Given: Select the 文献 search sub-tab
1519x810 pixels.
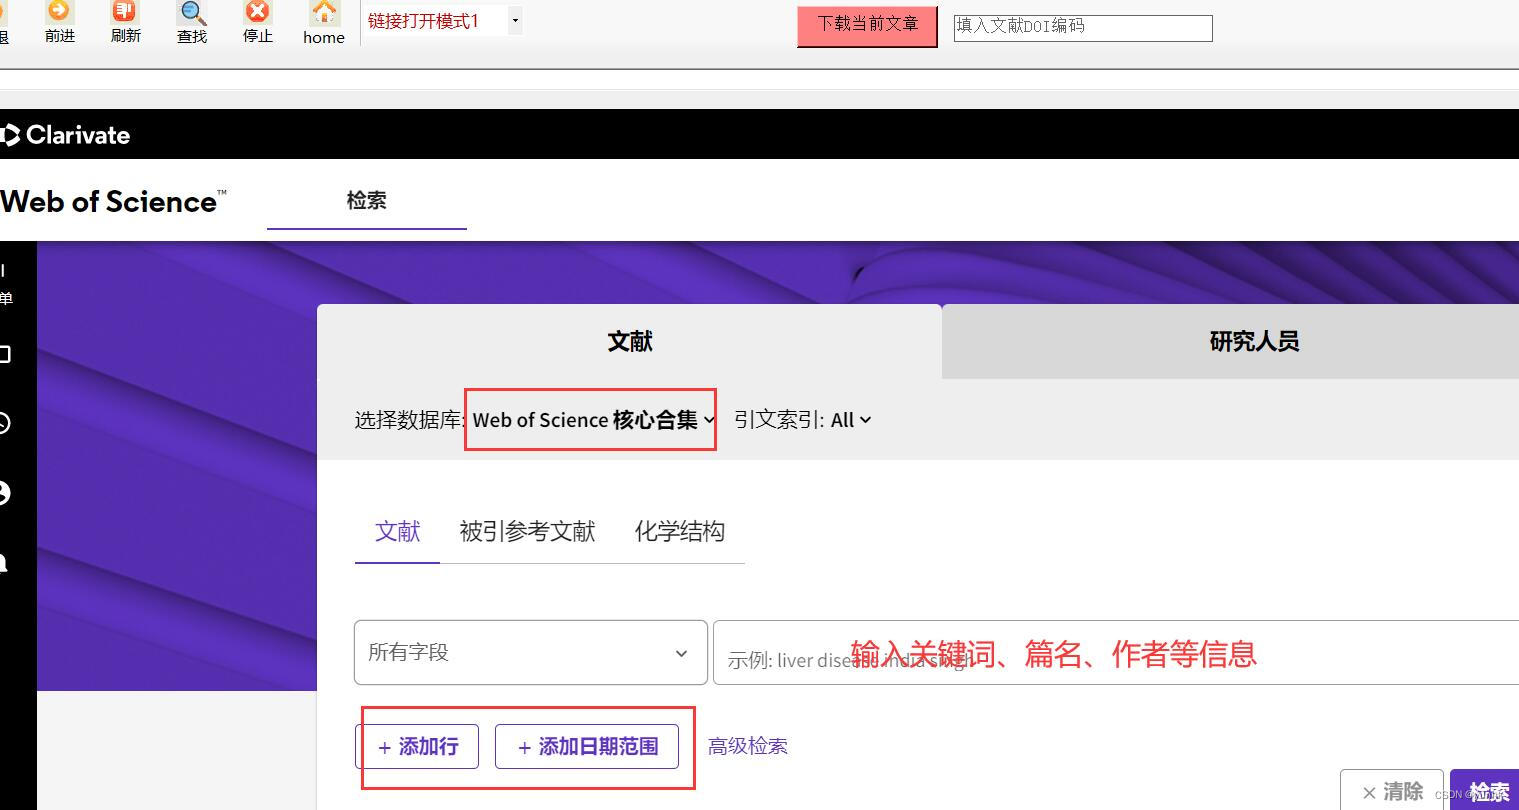Looking at the screenshot, I should 397,531.
